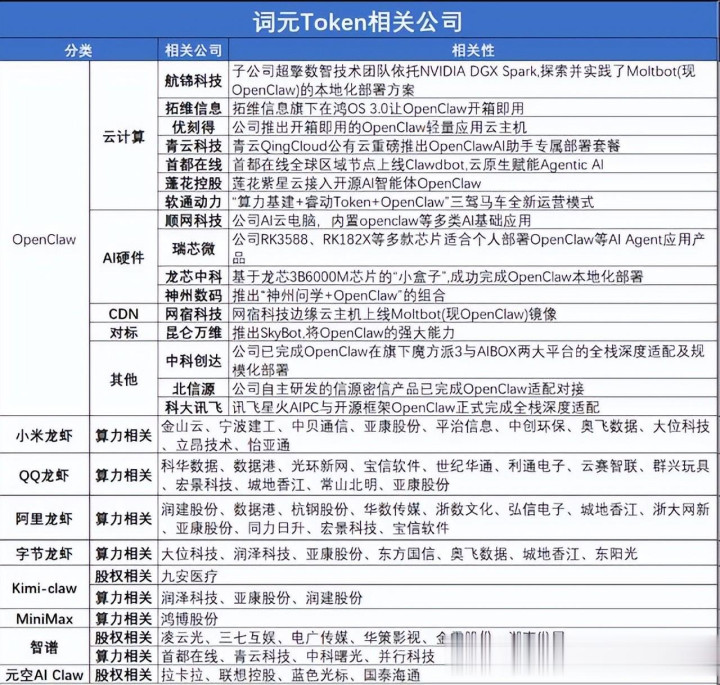Click 算力相关 in the 小米龙虾 row

(x=124, y=435)
